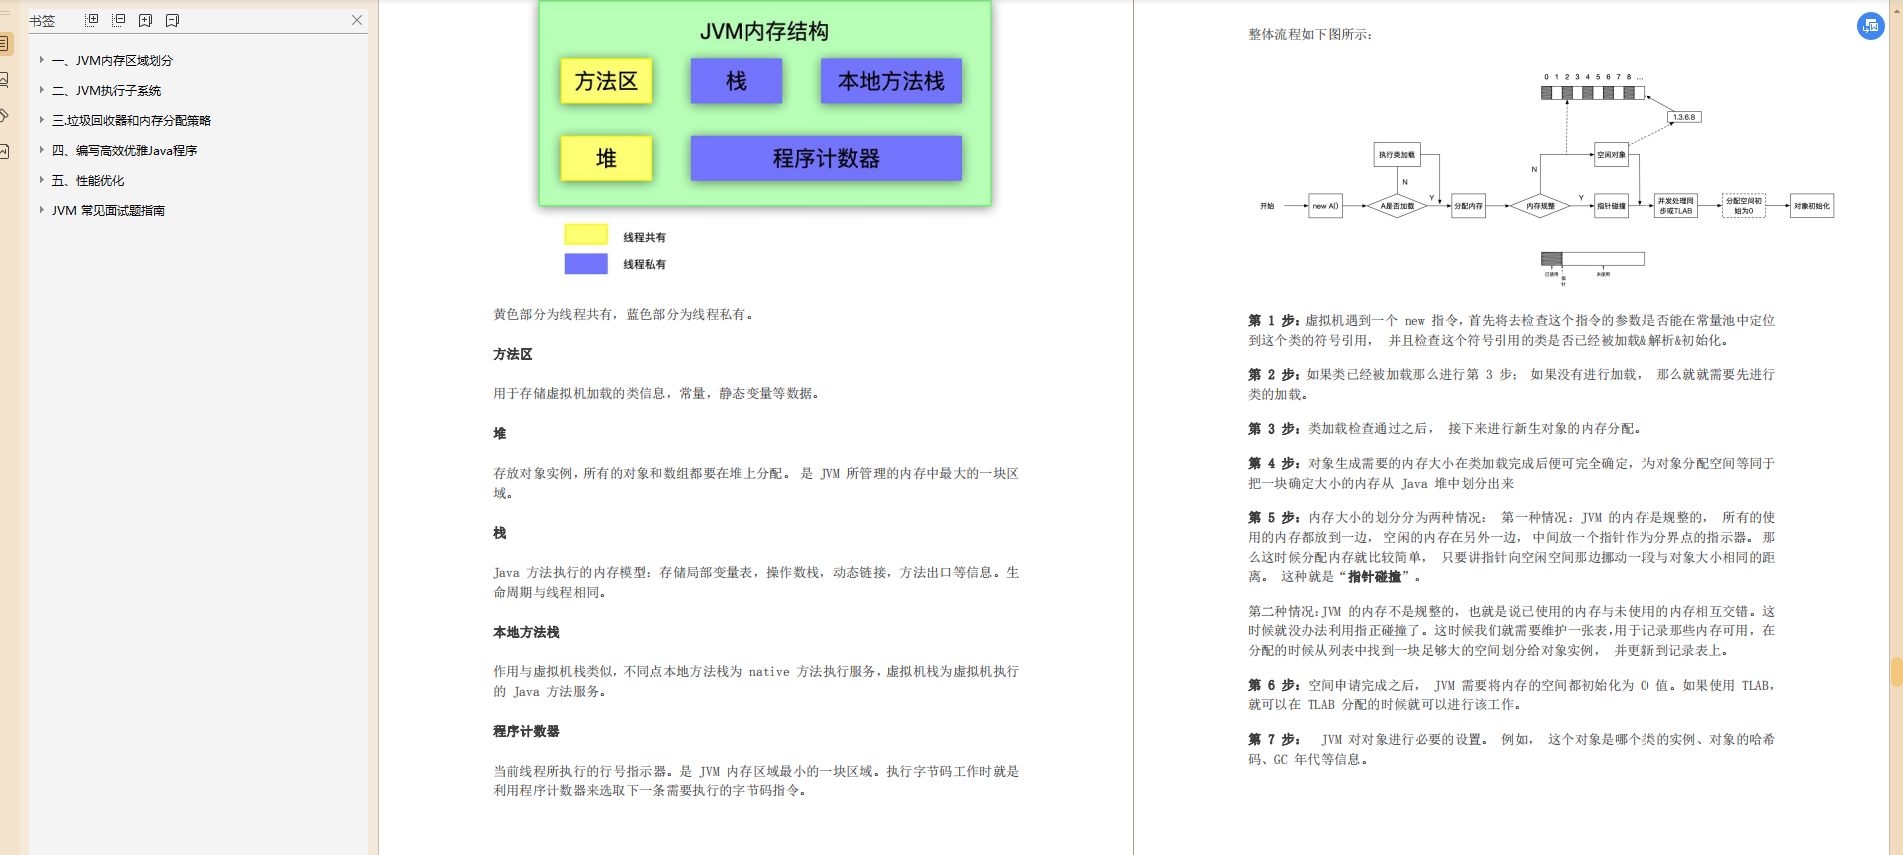Expand the 一、JVM内存区域划分 bookmark arrow
The height and width of the screenshot is (855, 1903).
pos(41,60)
